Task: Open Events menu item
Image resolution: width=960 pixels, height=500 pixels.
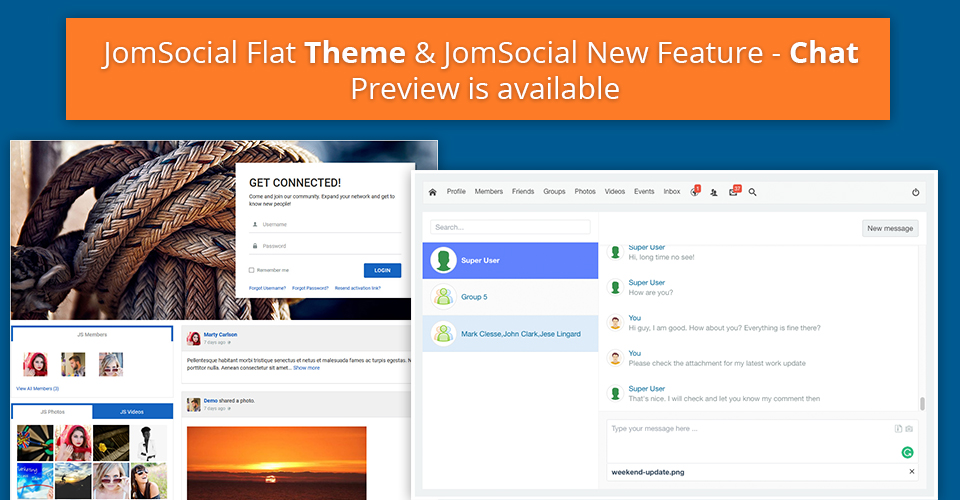Action: pos(644,192)
